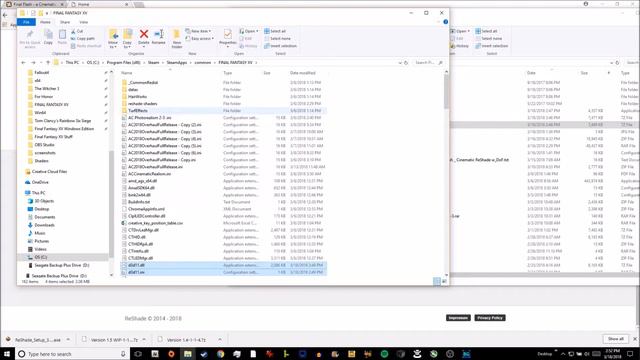Open the blue File tab
Image resolution: width=640 pixels, height=360 pixels.
[26, 22]
